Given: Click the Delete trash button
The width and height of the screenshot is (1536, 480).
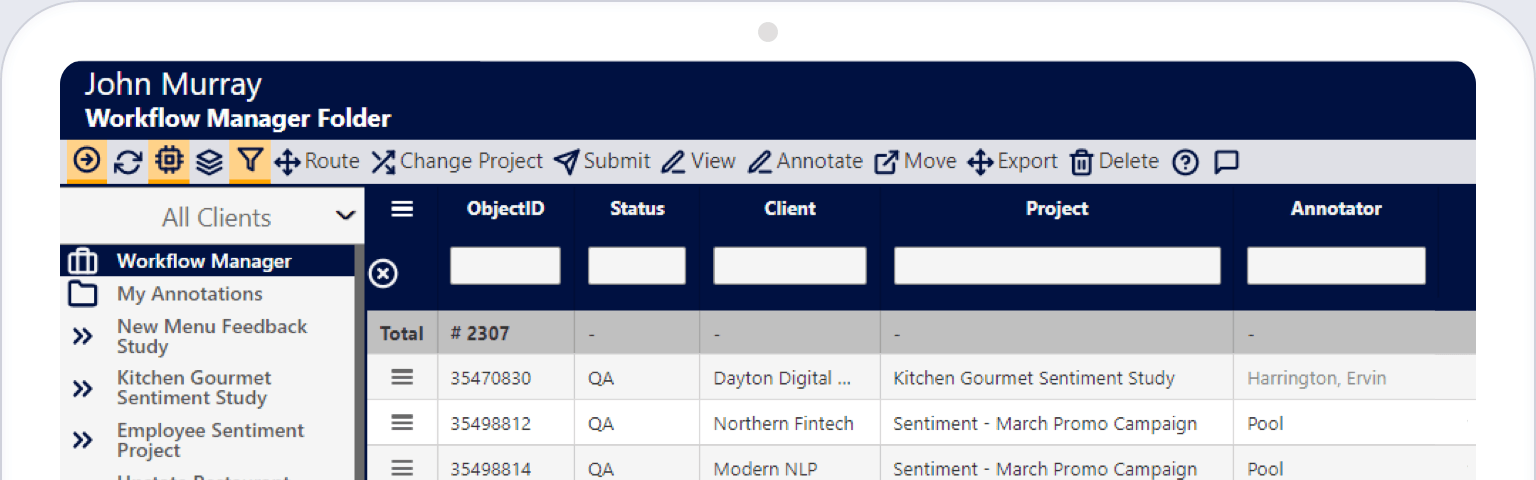Looking at the screenshot, I should 1114,162.
